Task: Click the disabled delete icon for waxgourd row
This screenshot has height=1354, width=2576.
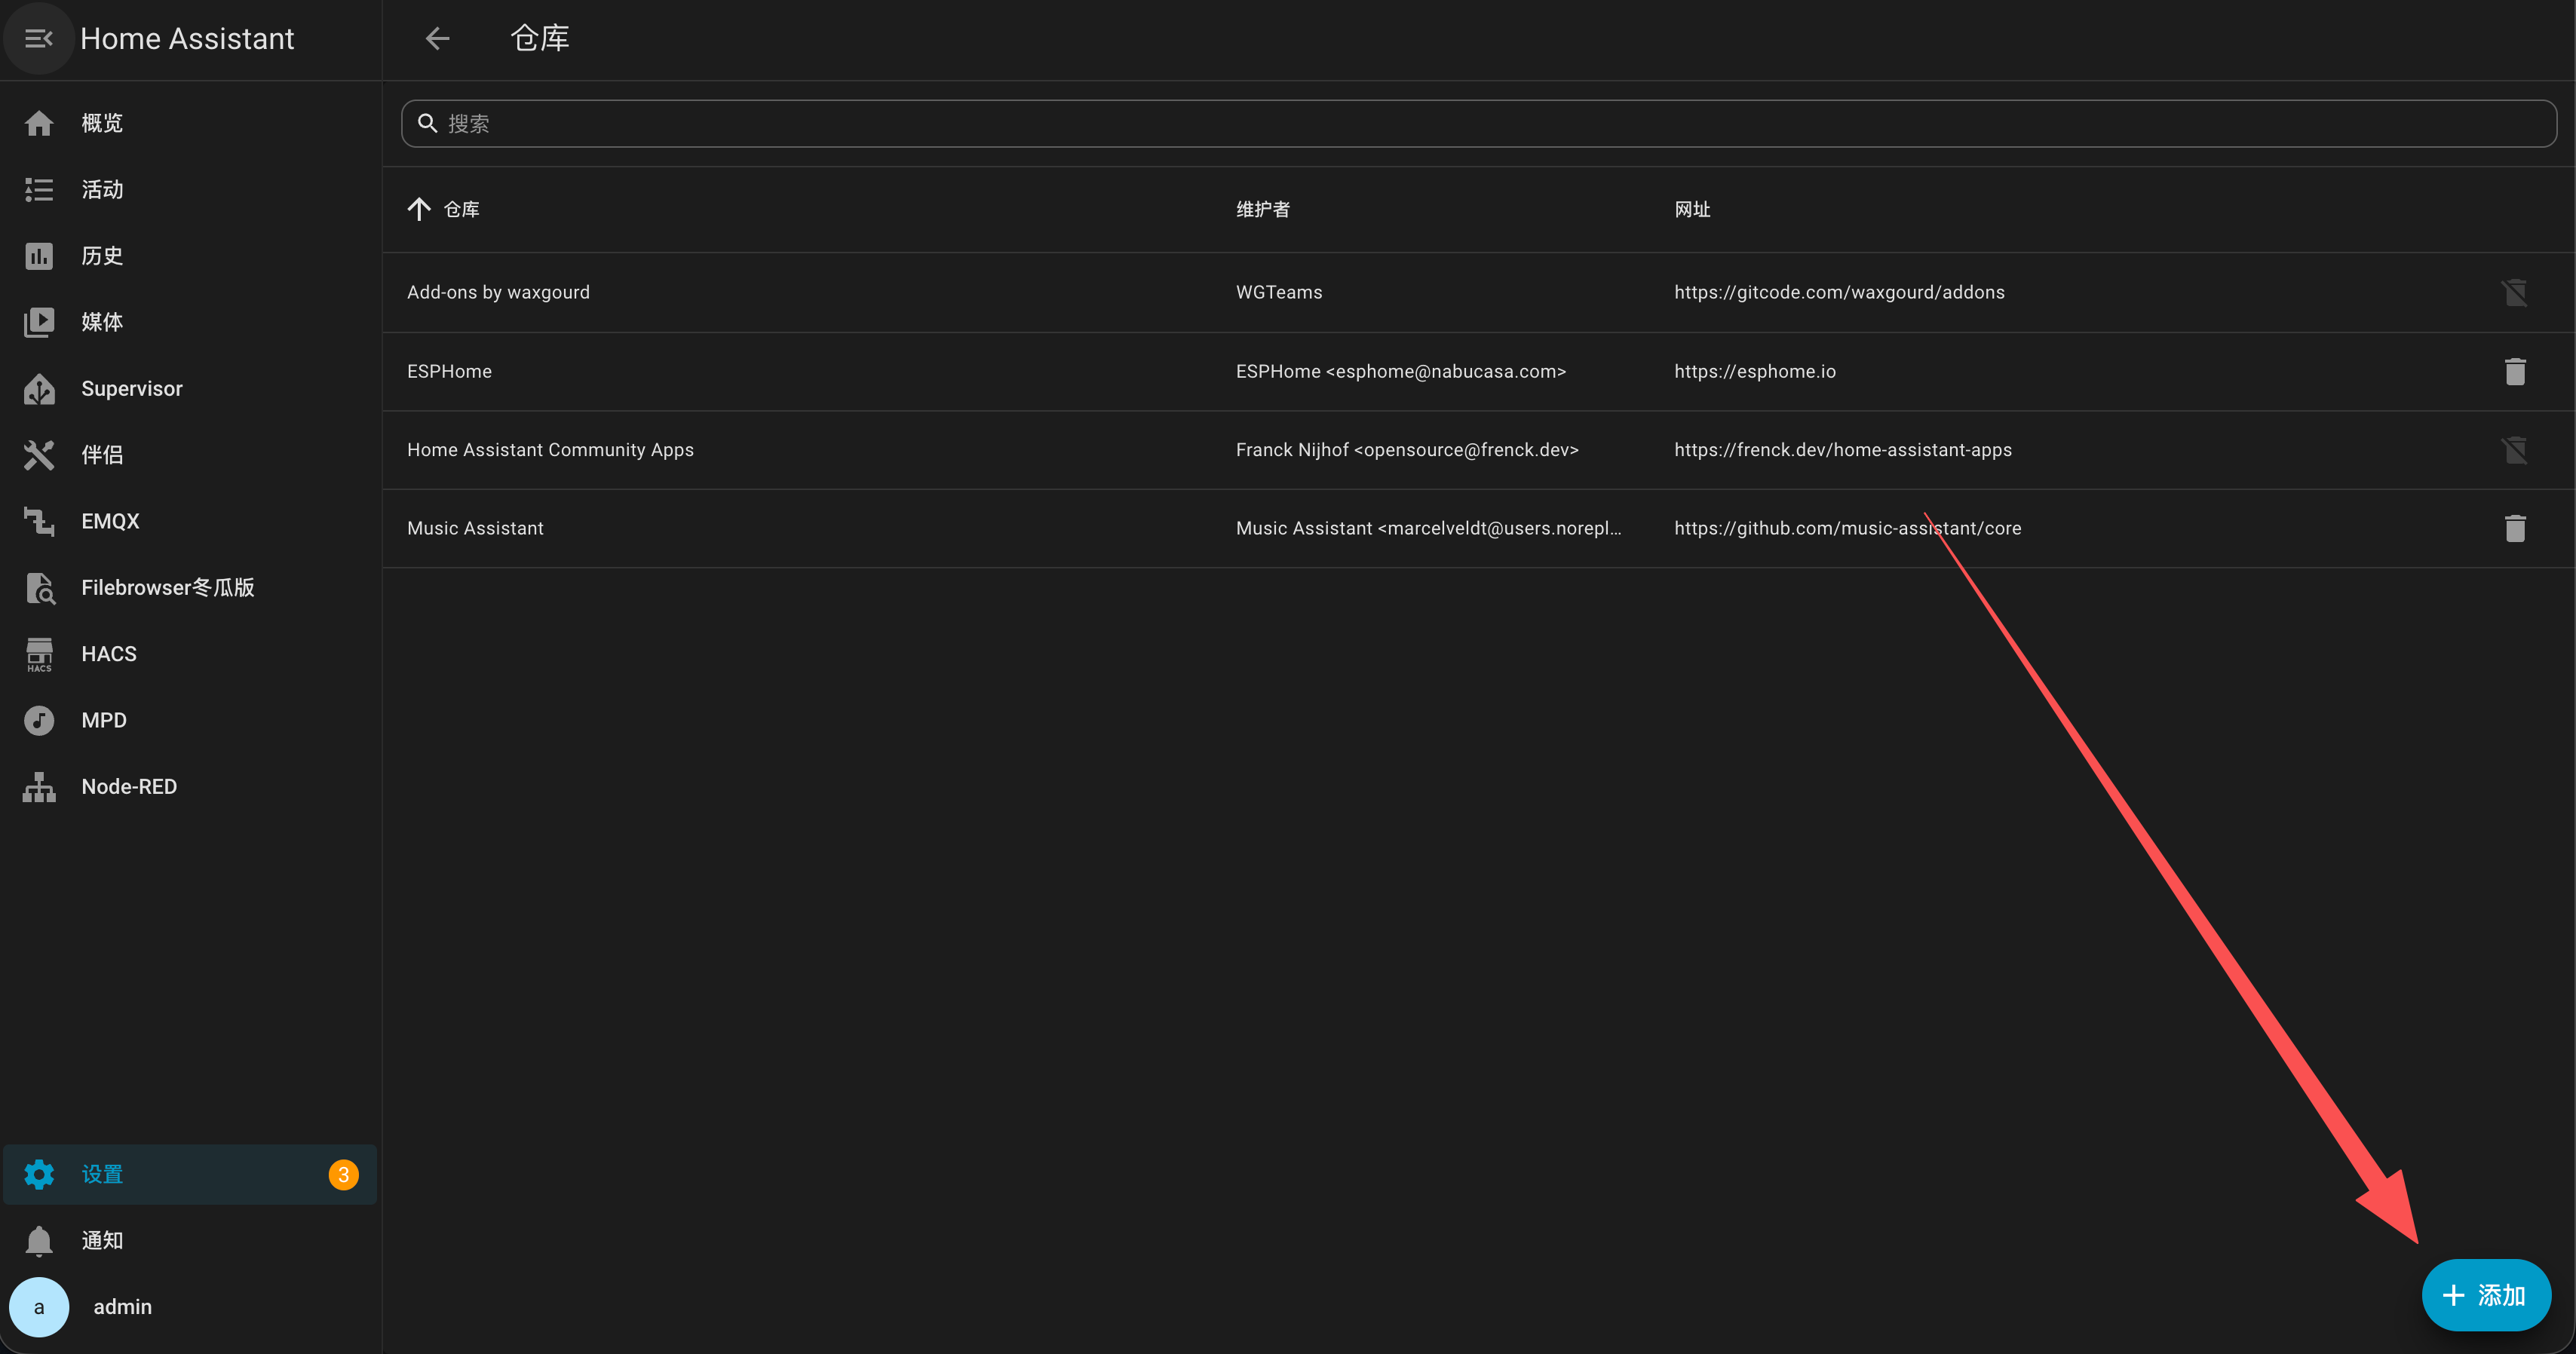Action: [x=2515, y=292]
